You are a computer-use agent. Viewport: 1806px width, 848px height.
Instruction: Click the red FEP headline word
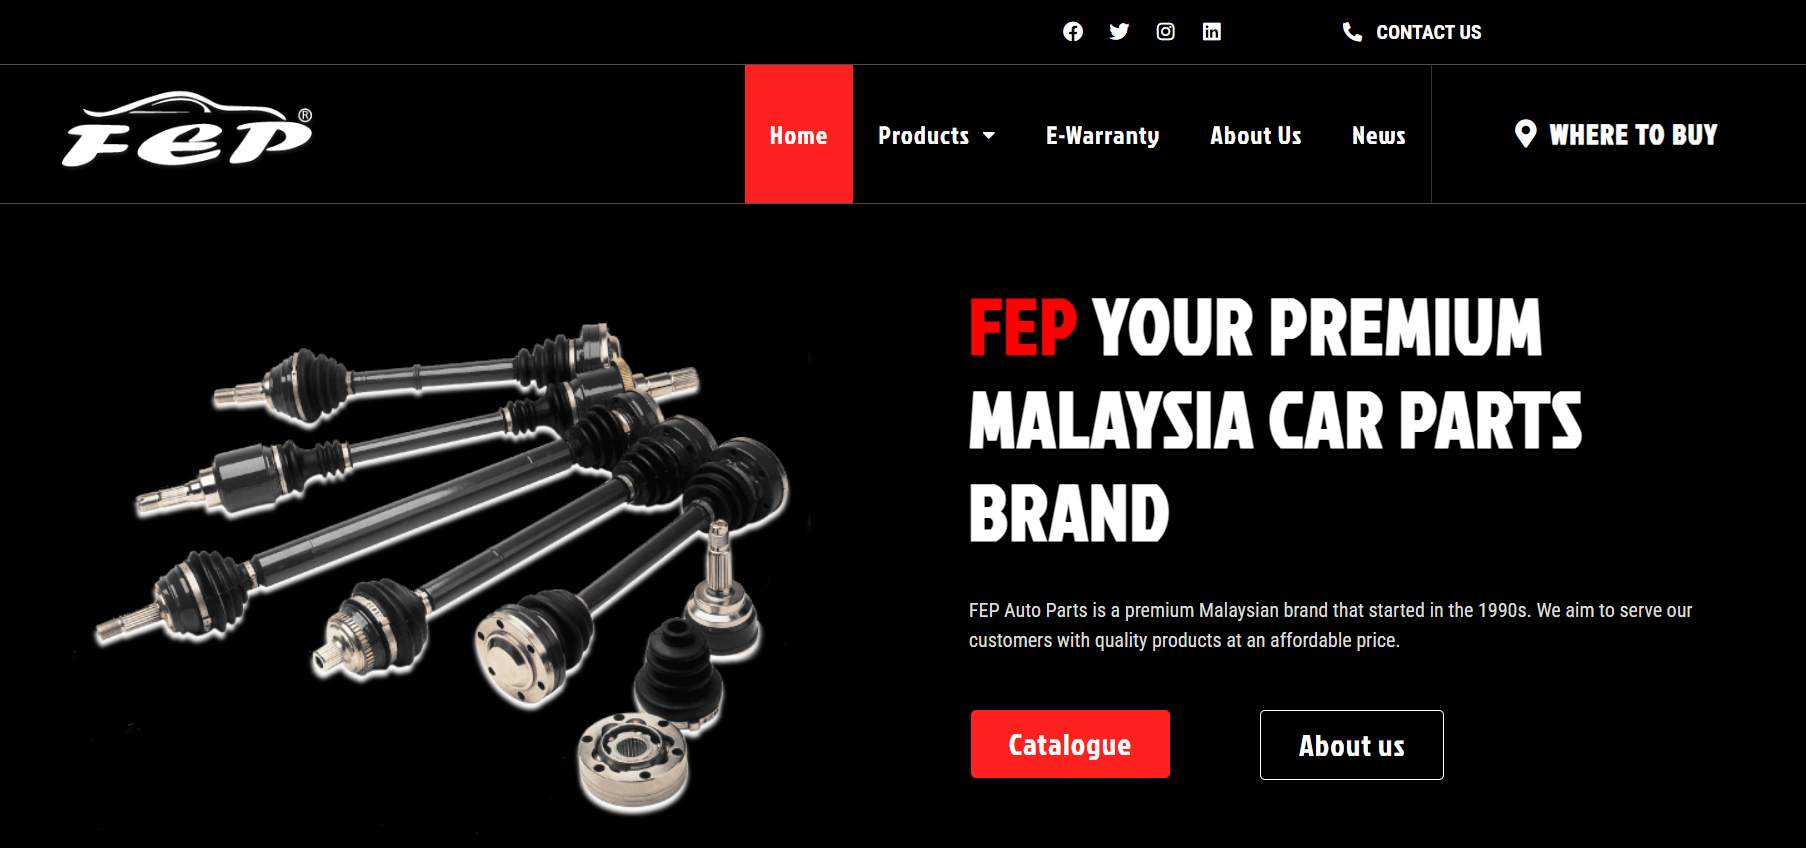1022,327
